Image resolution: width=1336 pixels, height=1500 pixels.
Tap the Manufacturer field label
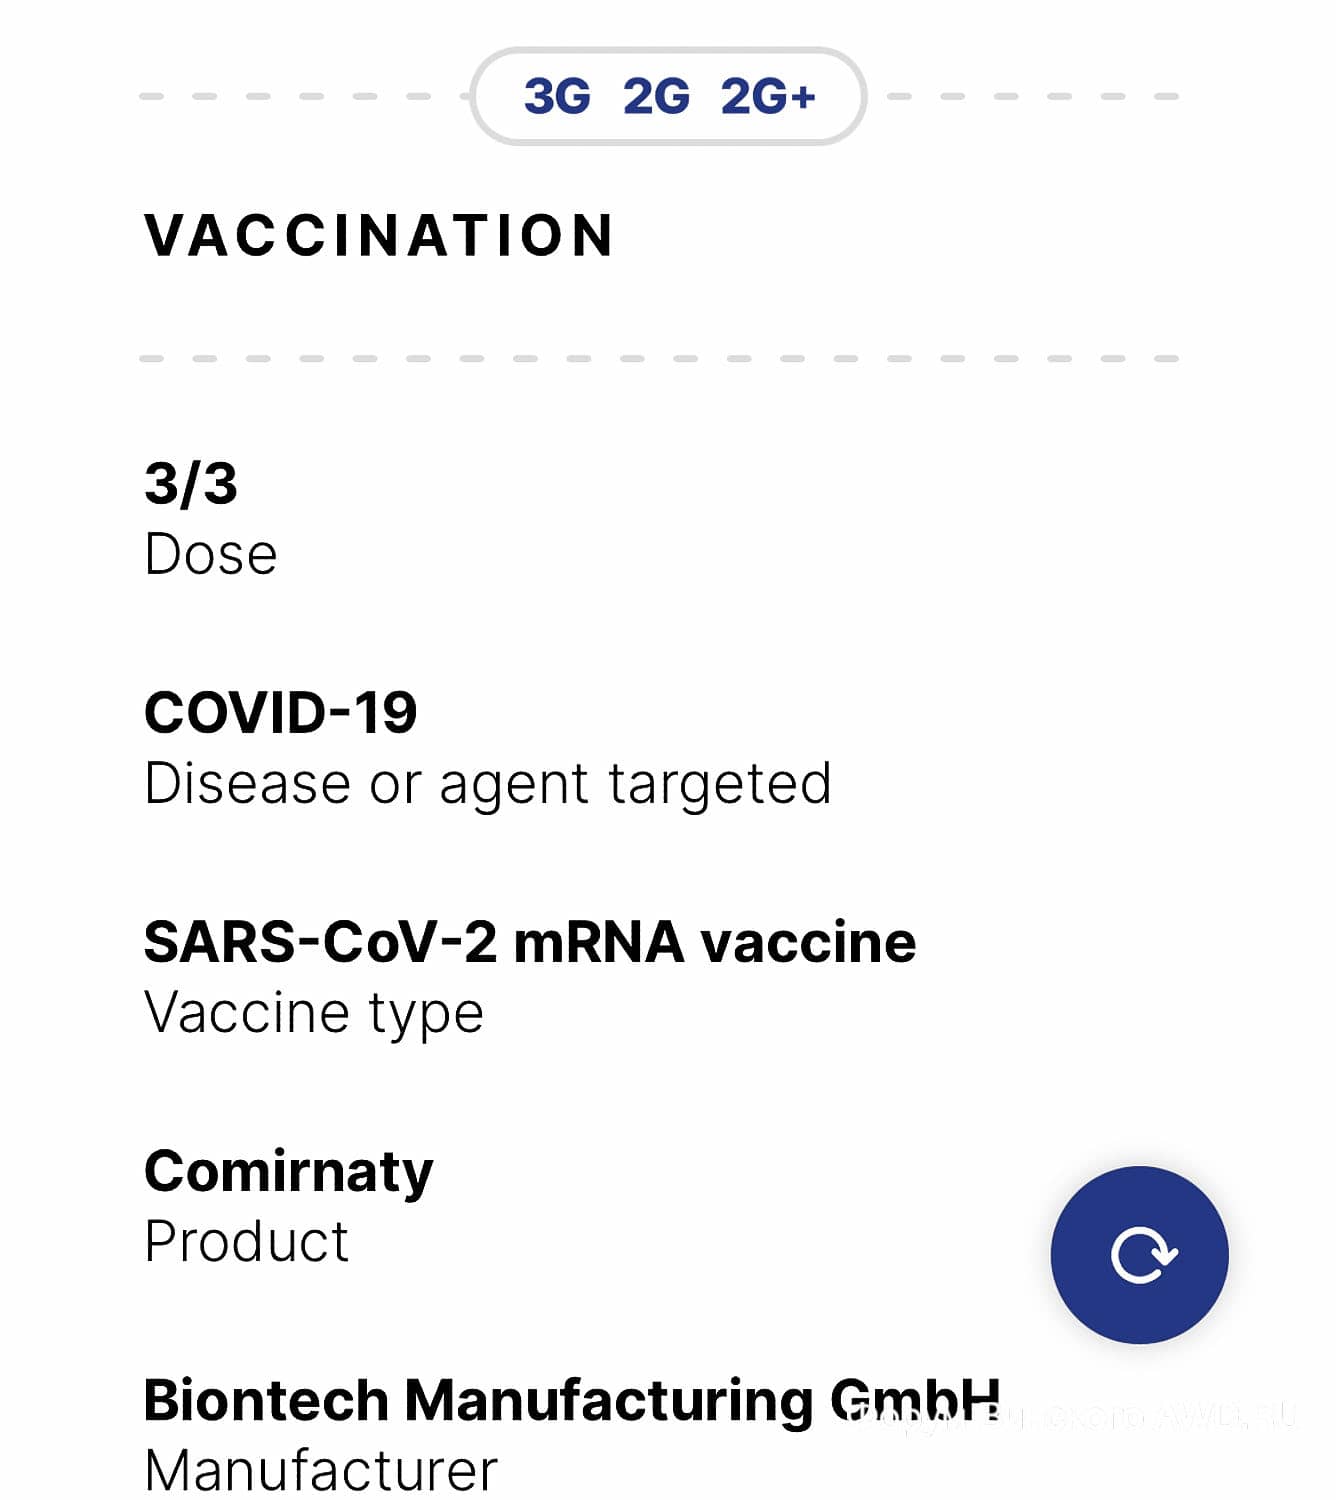321,1471
